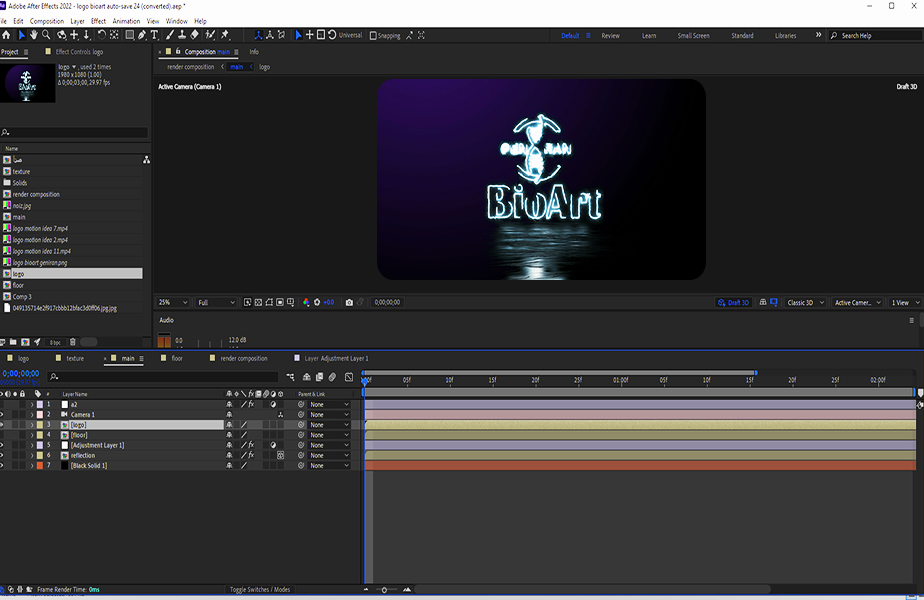The height and width of the screenshot is (600, 924).
Task: Open the Classic 3D renderer dropdown
Action: click(805, 302)
